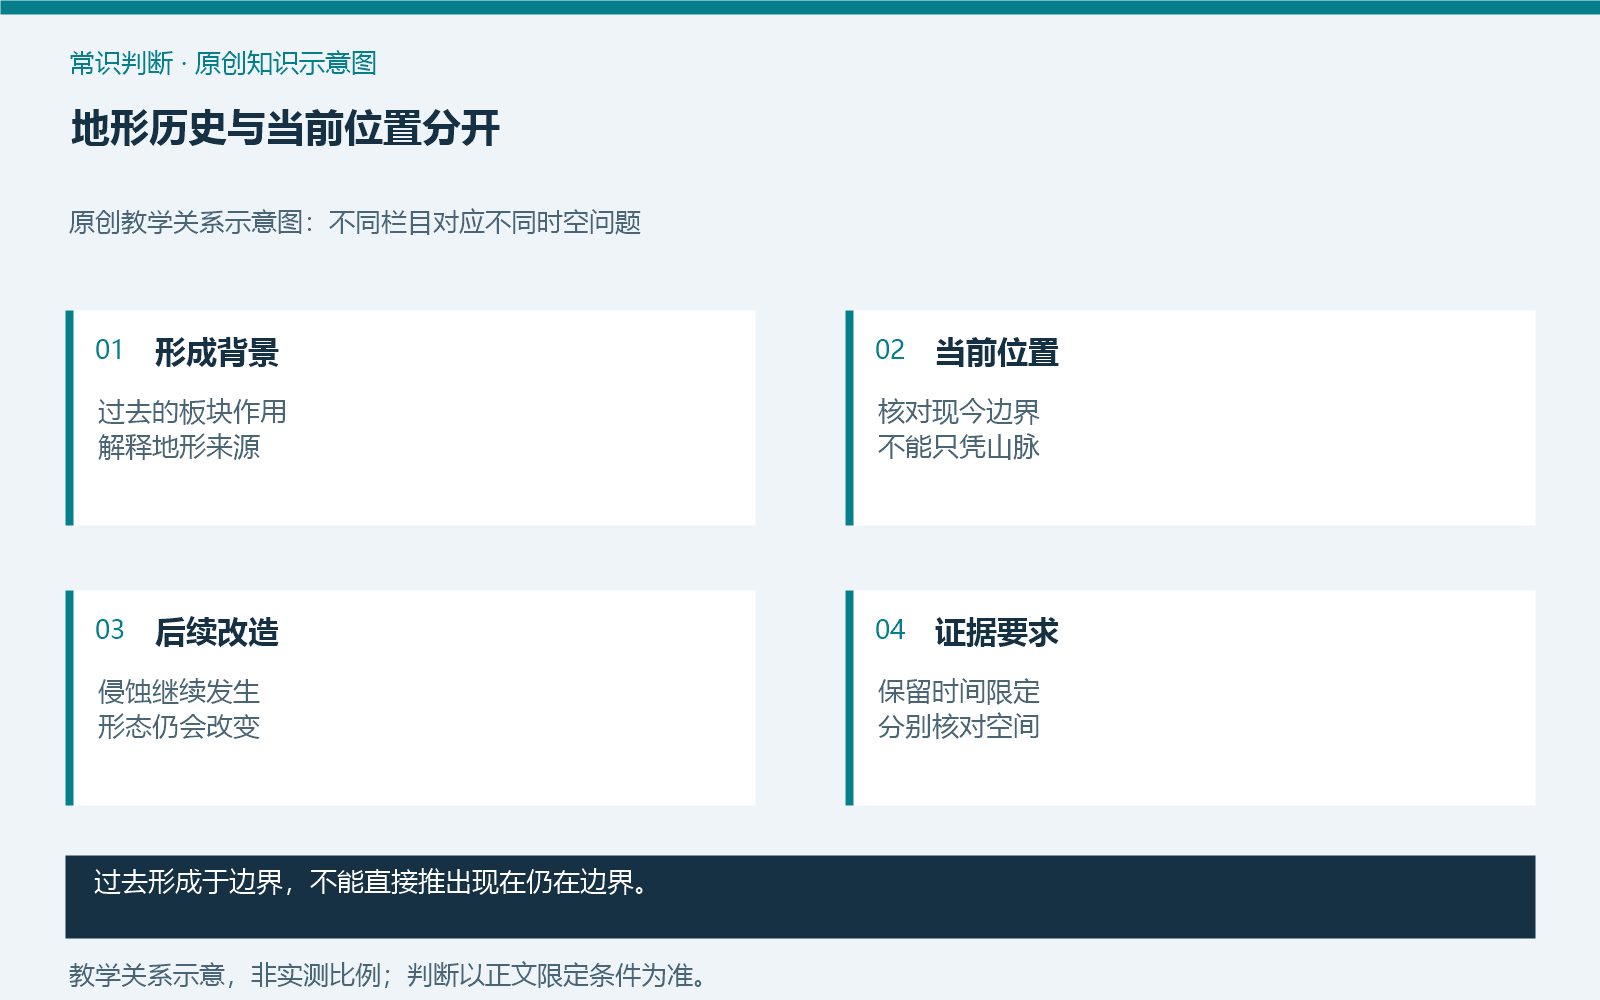Viewport: 1600px width, 1000px height.
Task: Click the header label 常识判断 · 原创知识示意图
Action: click(x=223, y=63)
